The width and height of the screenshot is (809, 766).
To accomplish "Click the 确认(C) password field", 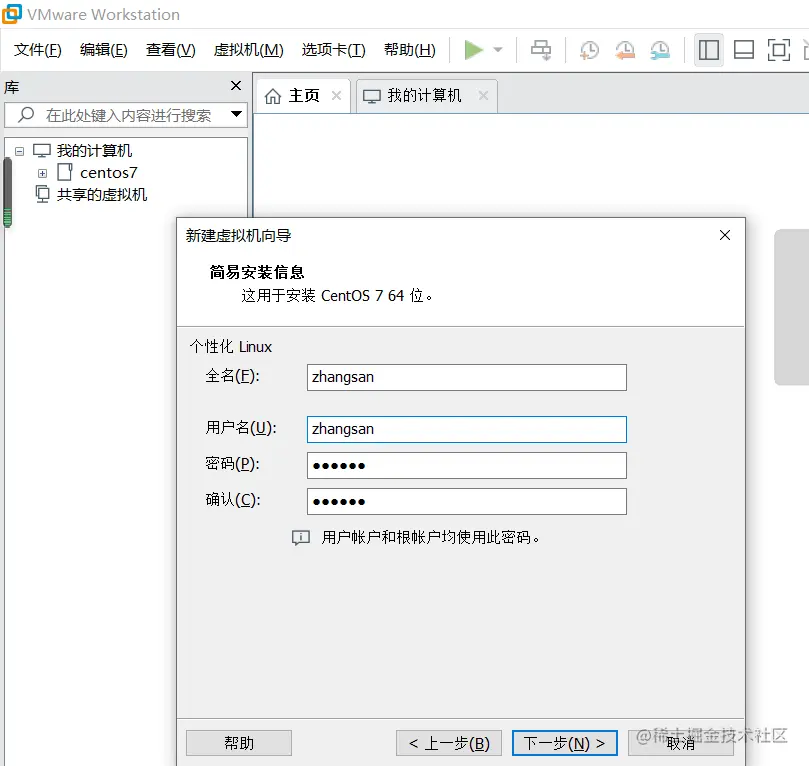I will click(466, 501).
